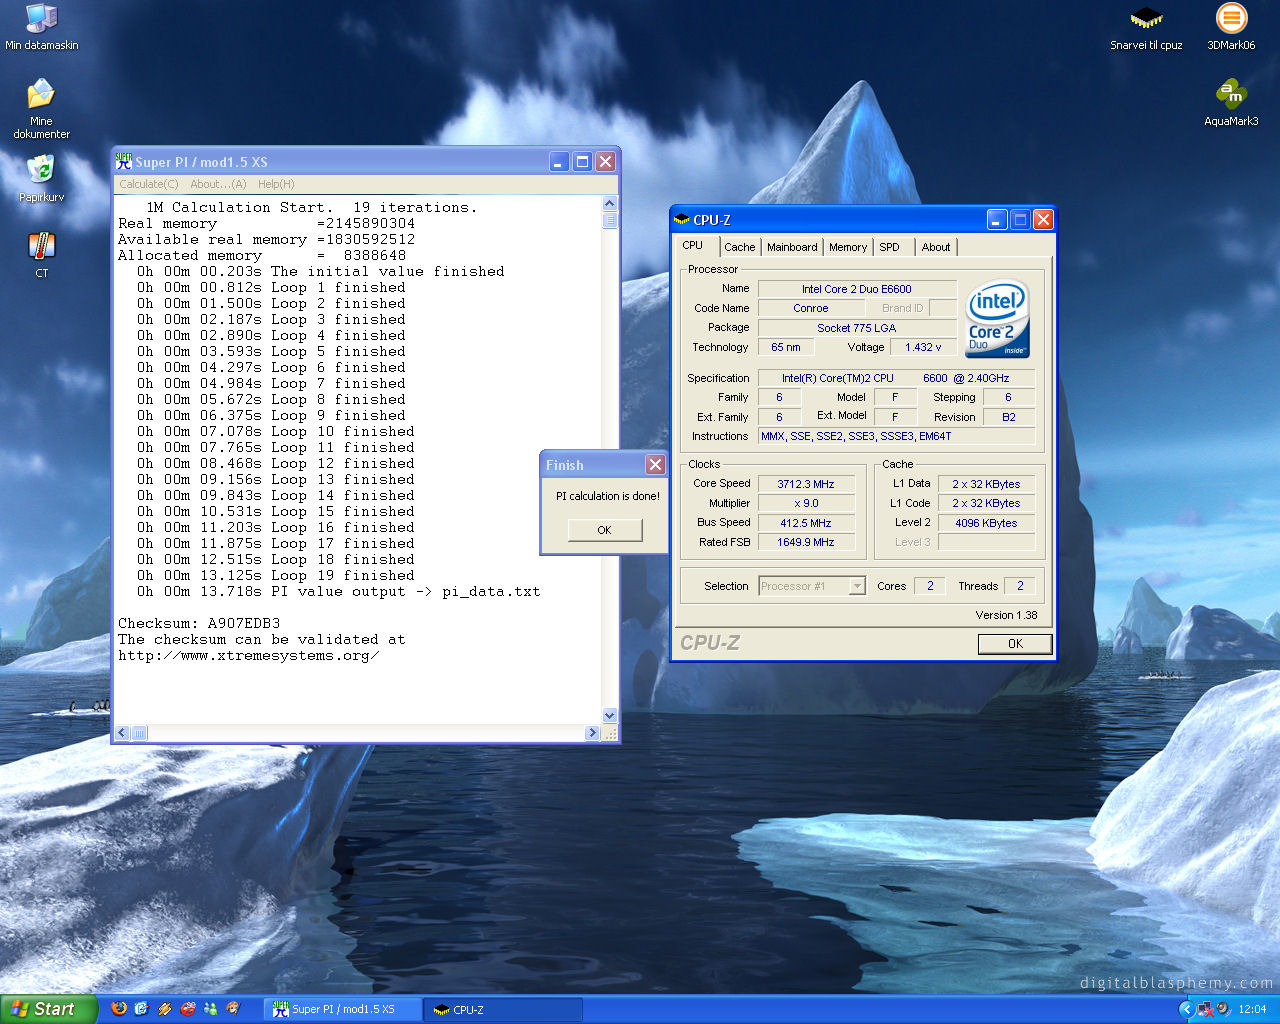Expand hidden tray icons arrow
The width and height of the screenshot is (1280, 1024).
point(1187,1009)
